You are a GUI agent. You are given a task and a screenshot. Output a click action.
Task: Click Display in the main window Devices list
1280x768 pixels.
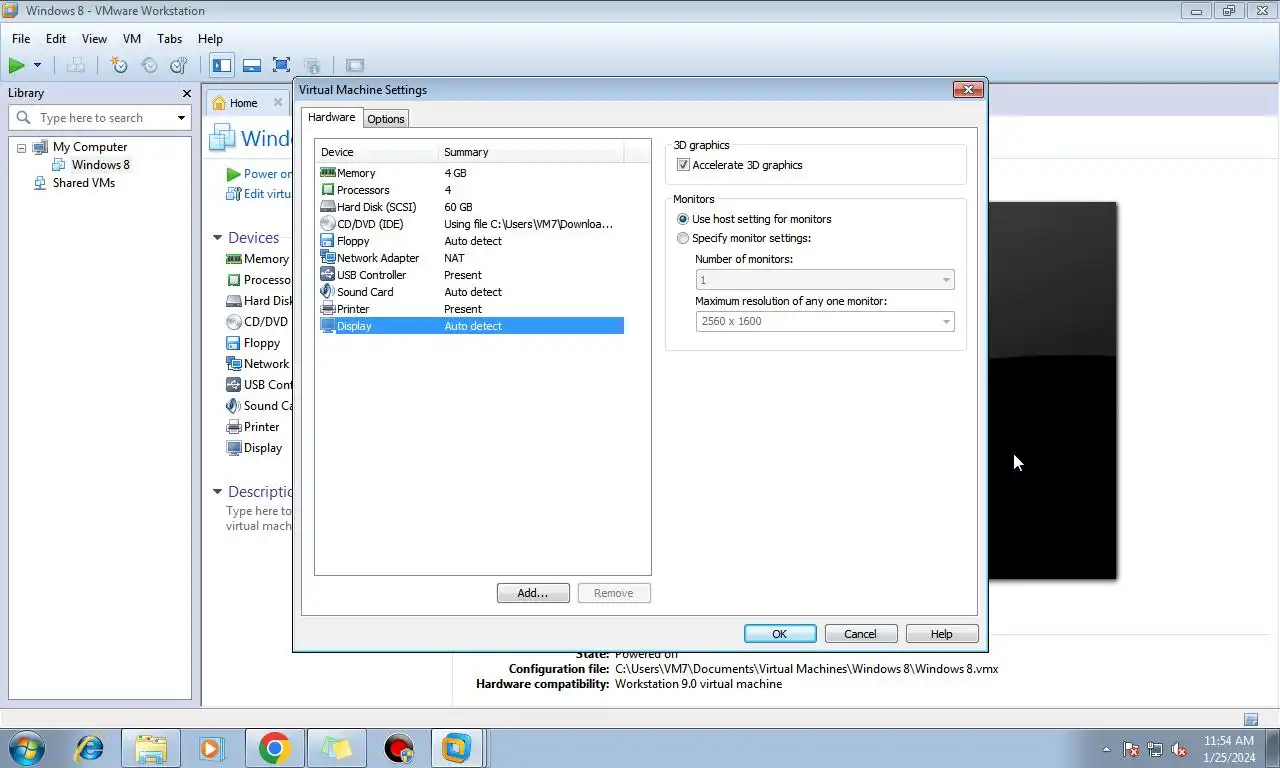[x=255, y=448]
